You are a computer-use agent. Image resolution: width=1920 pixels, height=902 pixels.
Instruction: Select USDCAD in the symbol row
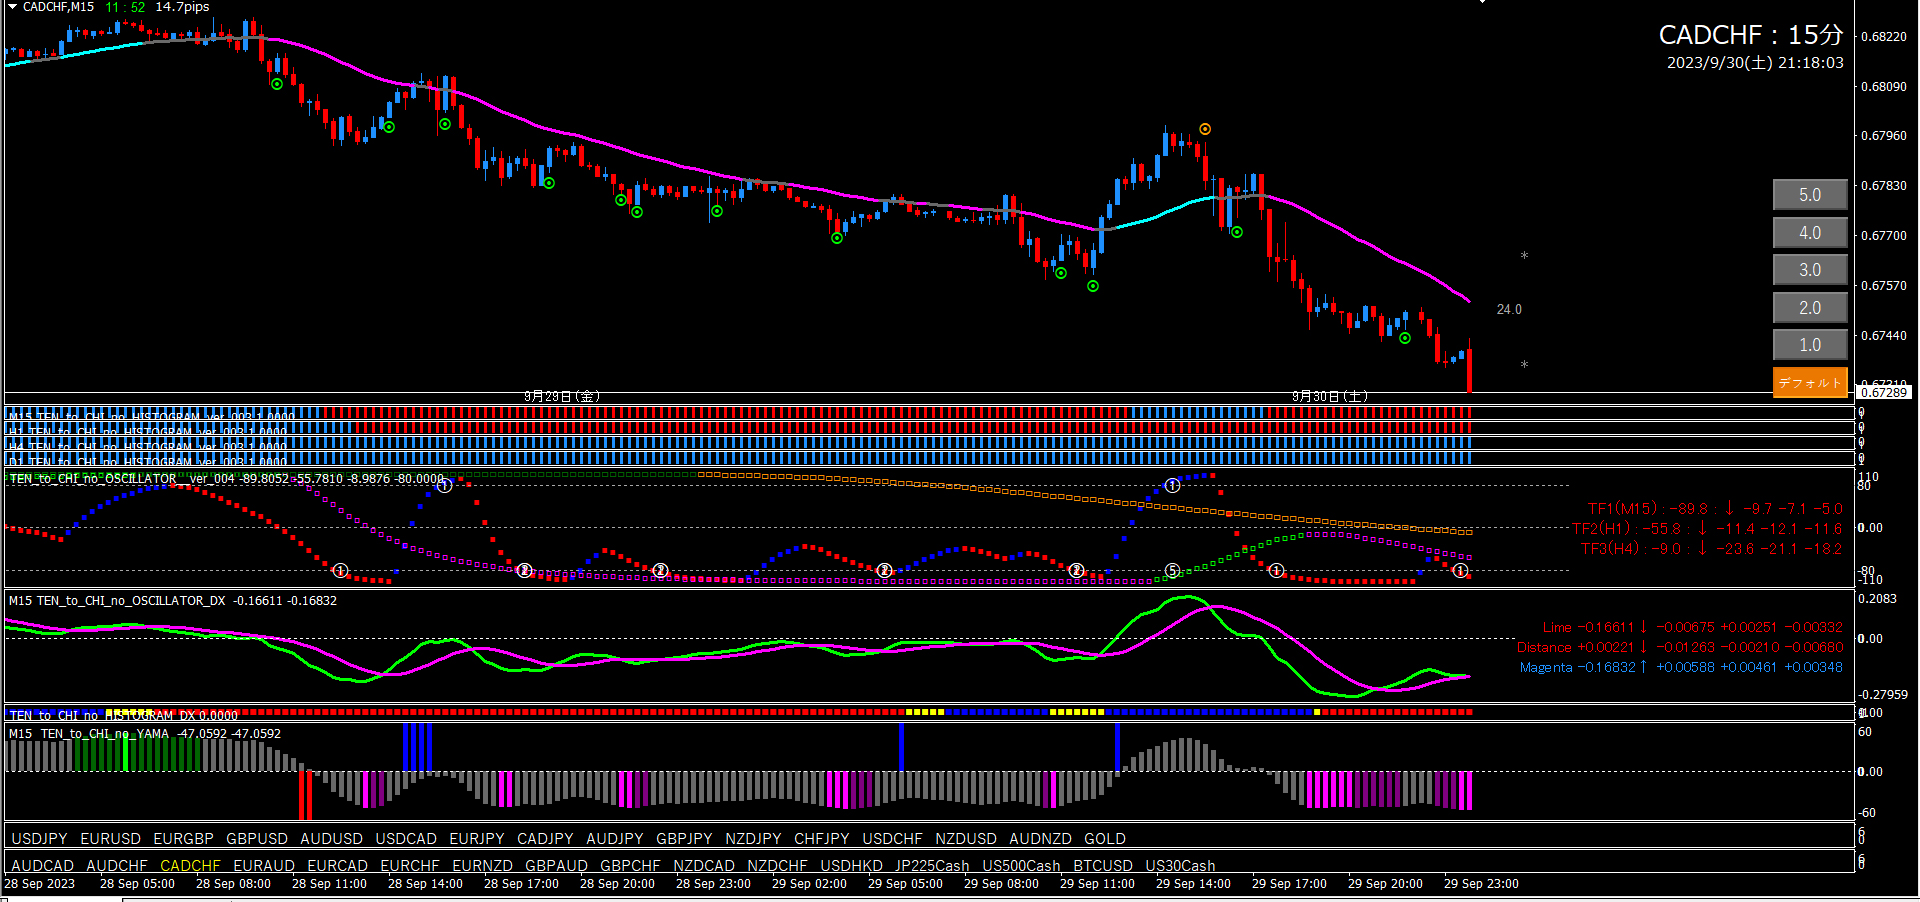pos(406,839)
